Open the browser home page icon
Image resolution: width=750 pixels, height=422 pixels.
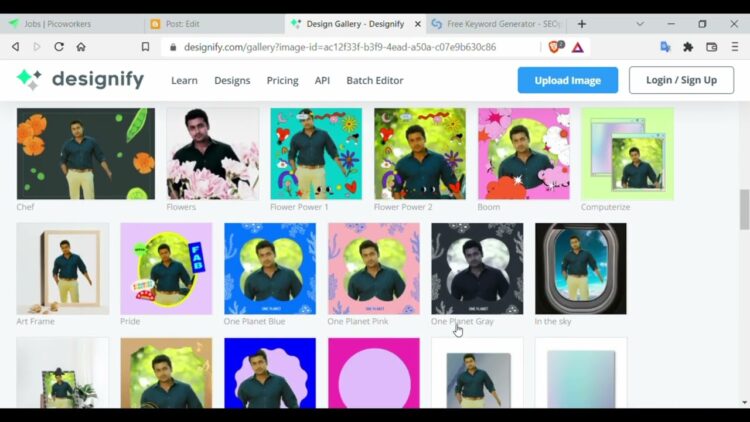coord(81,47)
